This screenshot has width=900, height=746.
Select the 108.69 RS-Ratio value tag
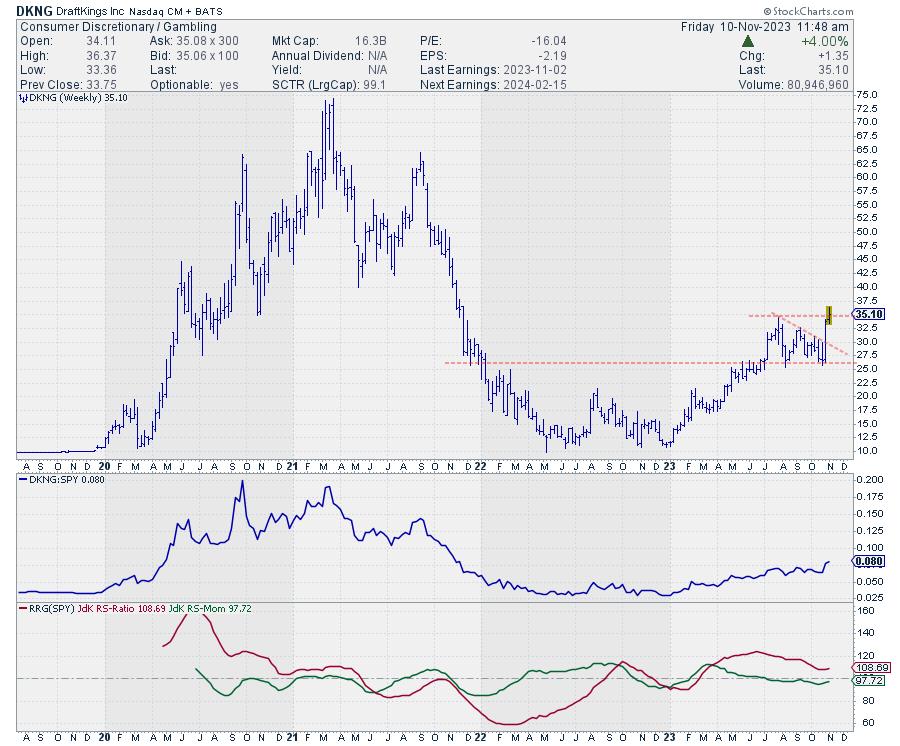[868, 667]
